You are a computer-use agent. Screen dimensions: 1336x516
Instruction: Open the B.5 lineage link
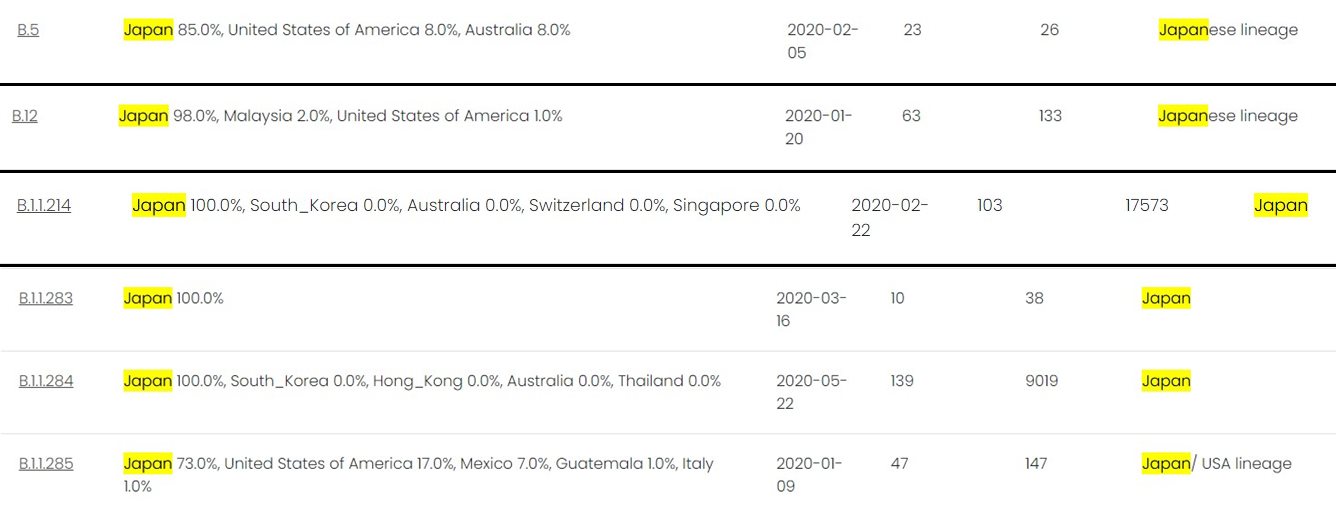pyautogui.click(x=28, y=30)
